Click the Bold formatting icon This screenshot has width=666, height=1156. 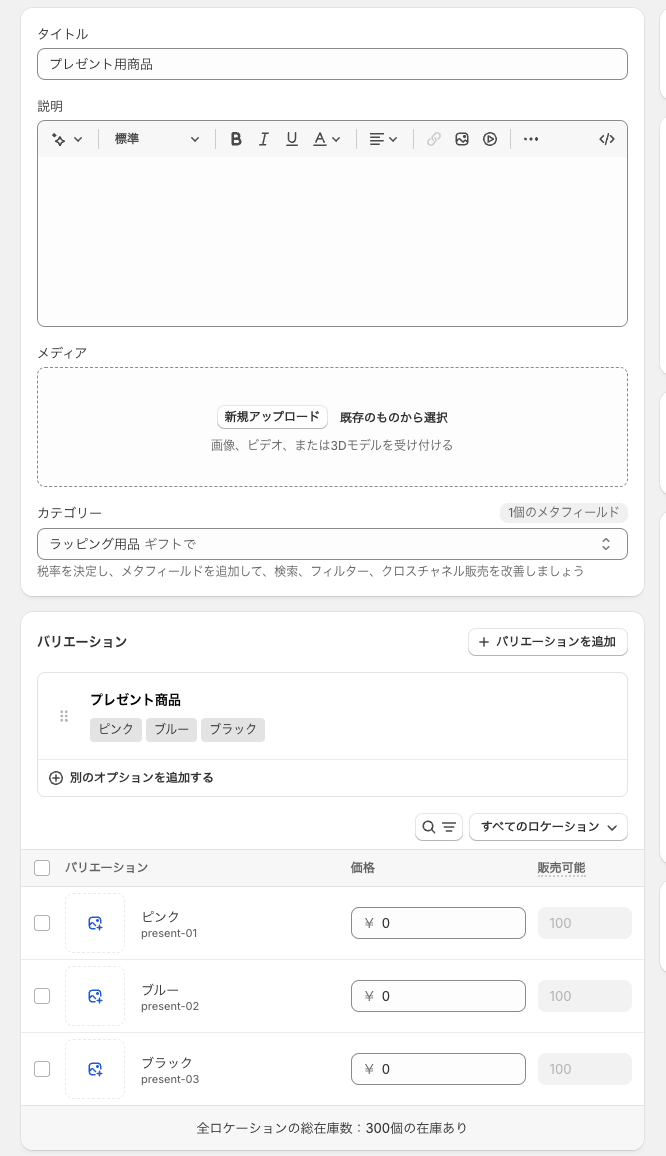[x=236, y=139]
